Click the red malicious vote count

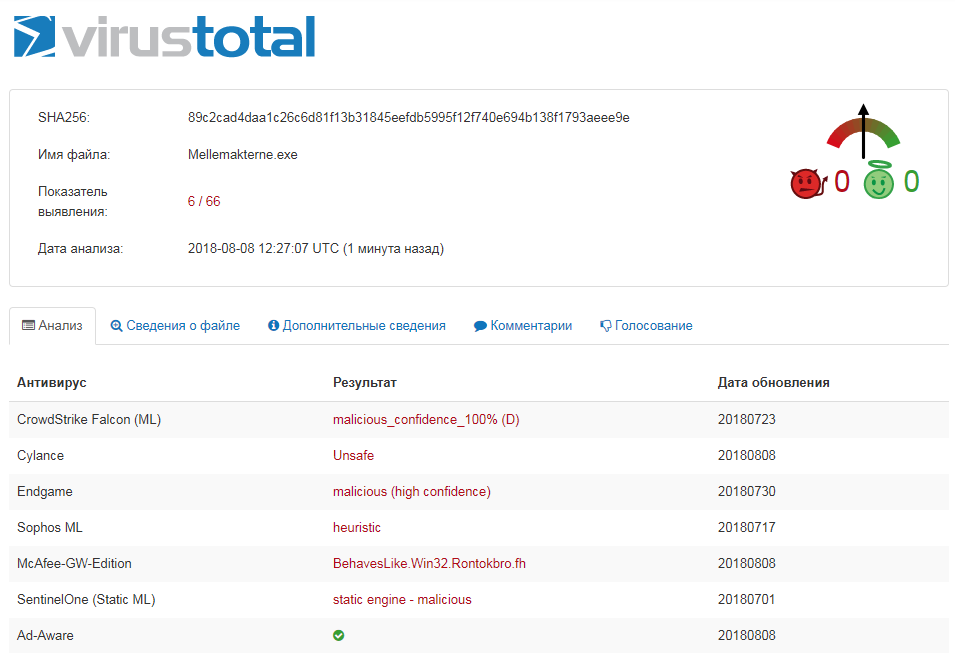coord(842,182)
